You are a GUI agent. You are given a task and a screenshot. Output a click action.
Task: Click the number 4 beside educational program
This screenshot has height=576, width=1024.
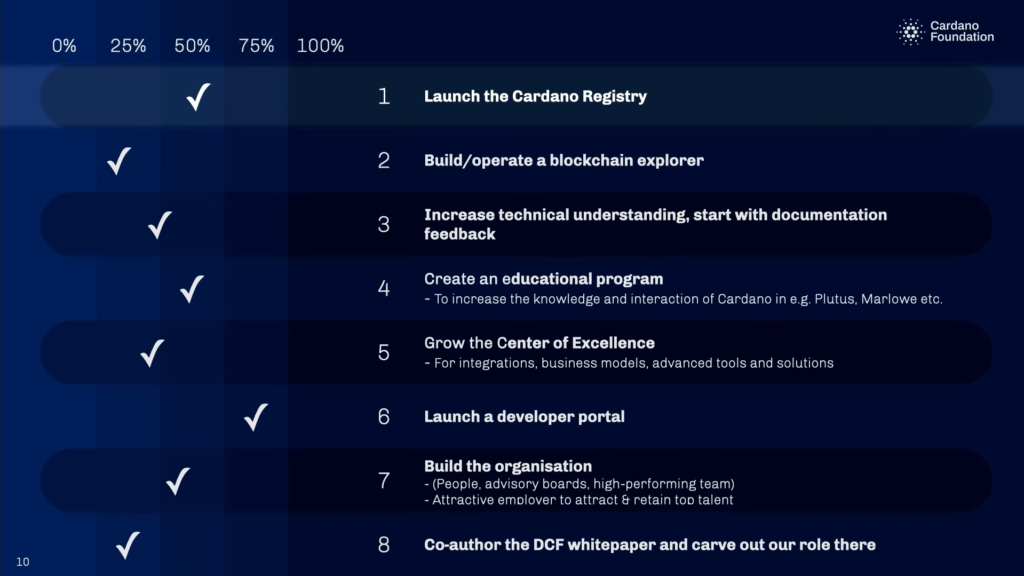tap(384, 289)
